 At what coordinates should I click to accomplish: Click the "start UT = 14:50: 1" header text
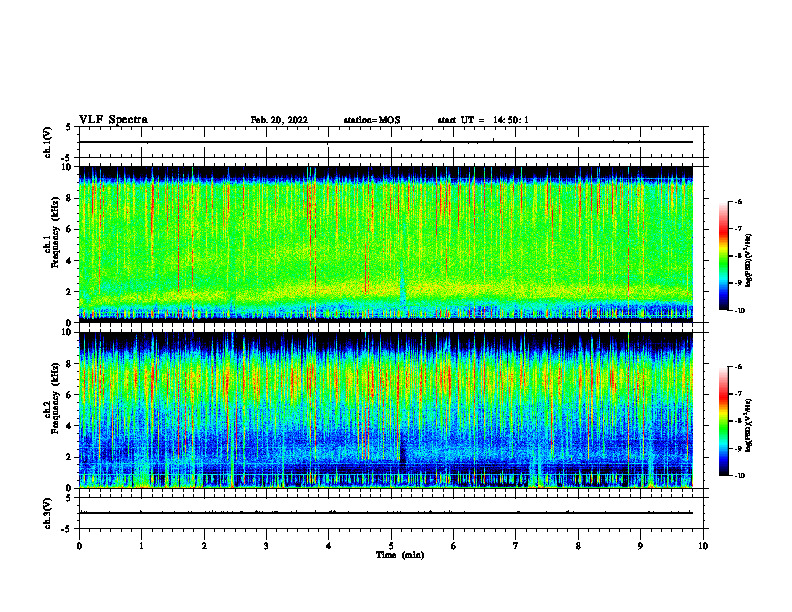pos(483,120)
